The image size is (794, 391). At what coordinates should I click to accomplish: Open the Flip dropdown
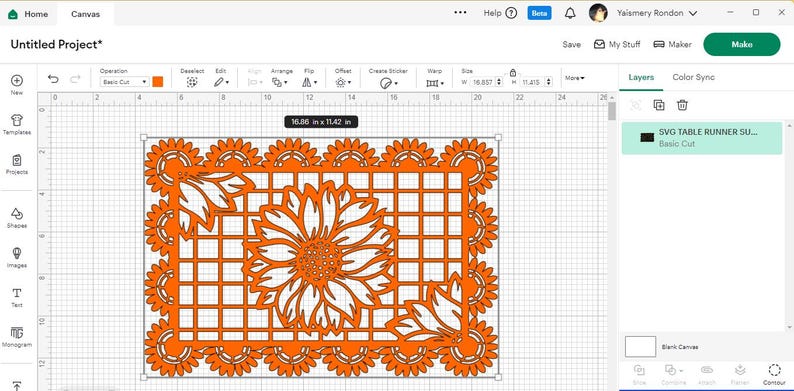pos(309,82)
